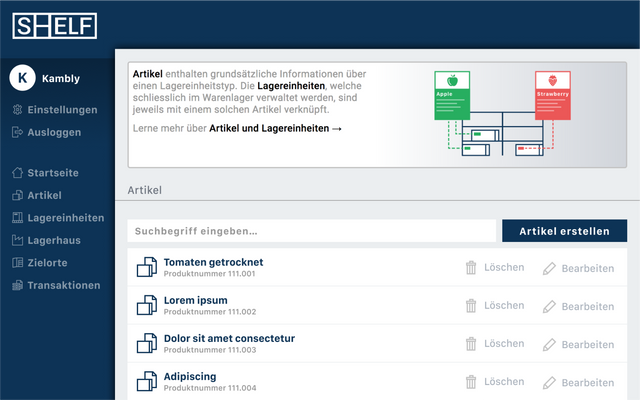Open Lagerhaus in the sidebar
The width and height of the screenshot is (640, 400).
pos(54,240)
